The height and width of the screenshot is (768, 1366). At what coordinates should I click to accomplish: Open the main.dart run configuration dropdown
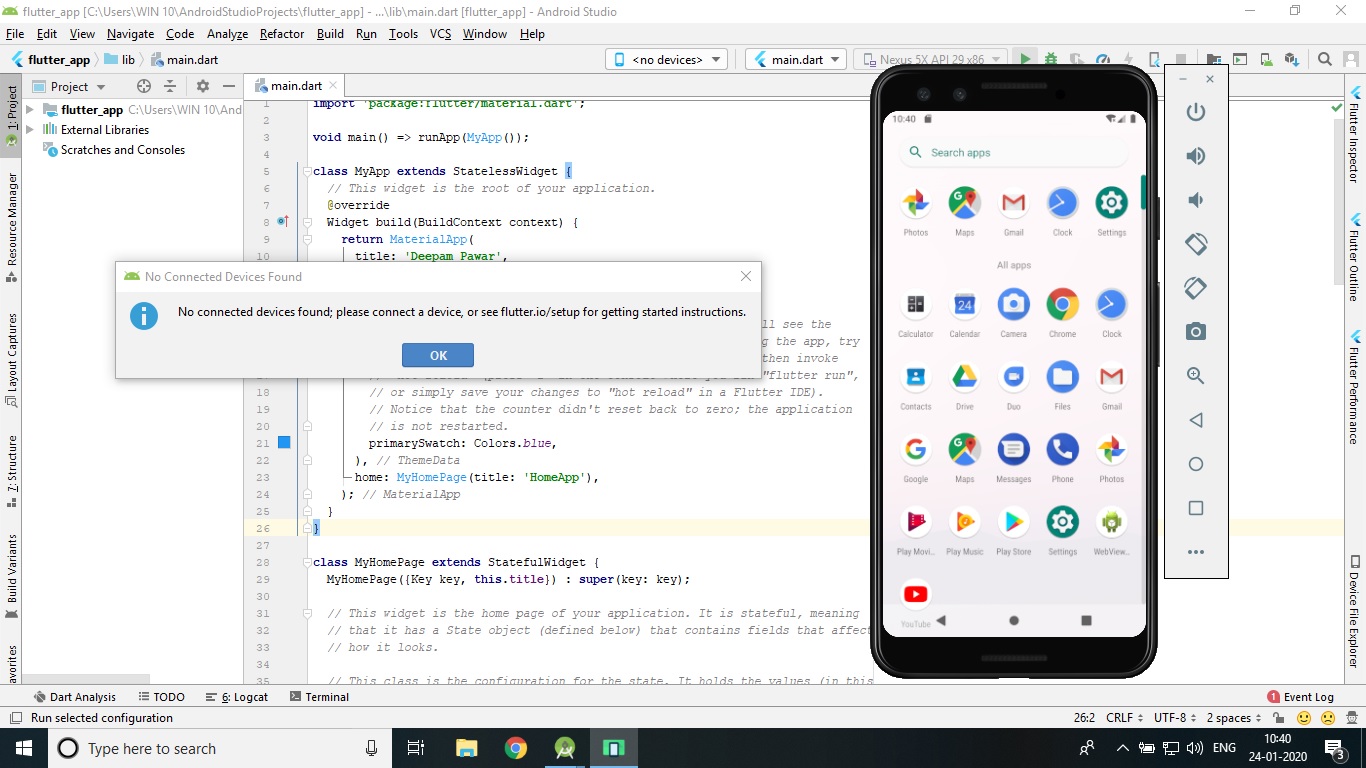(796, 59)
